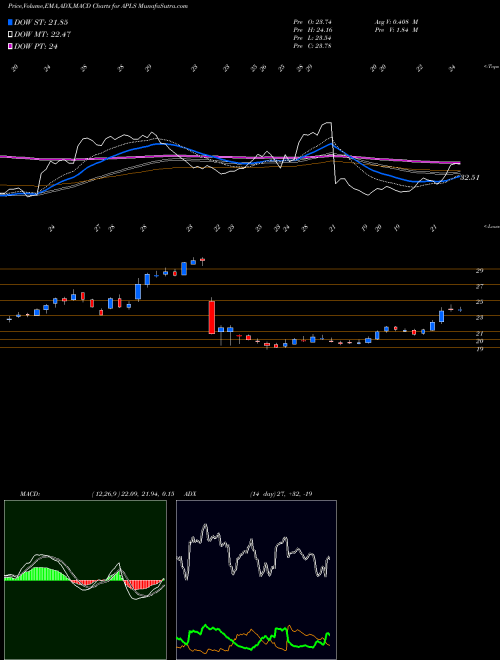Click the 19 price axis label
The height and width of the screenshot is (660, 500).
(479, 349)
